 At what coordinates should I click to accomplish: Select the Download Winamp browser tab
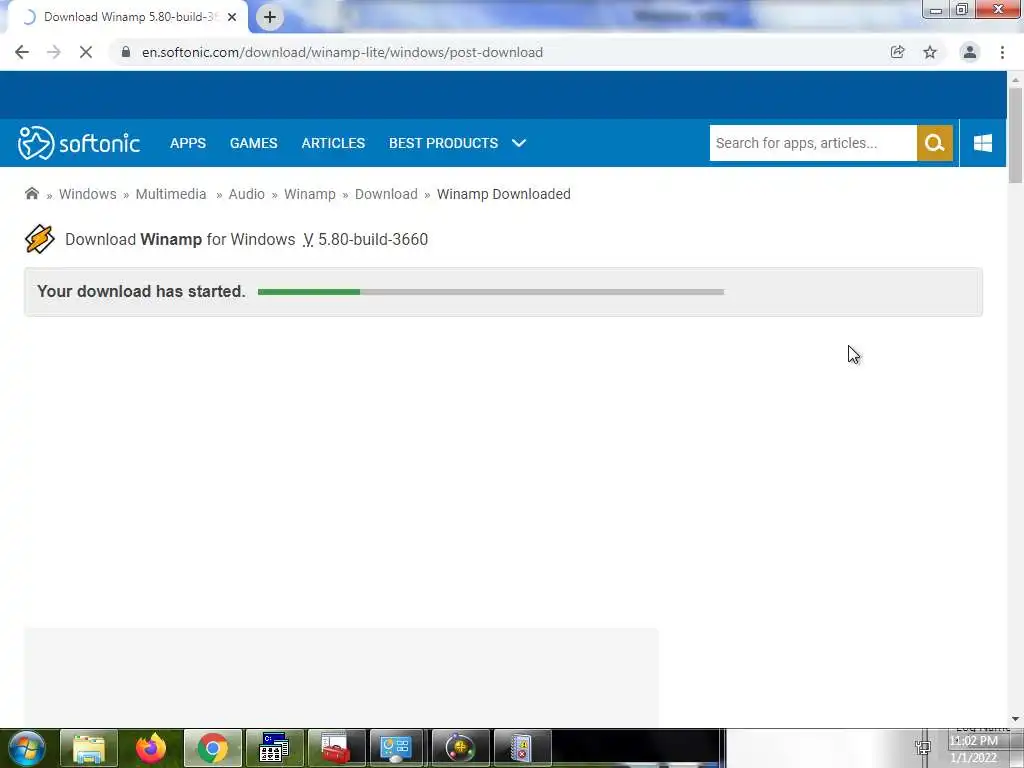[x=128, y=17]
